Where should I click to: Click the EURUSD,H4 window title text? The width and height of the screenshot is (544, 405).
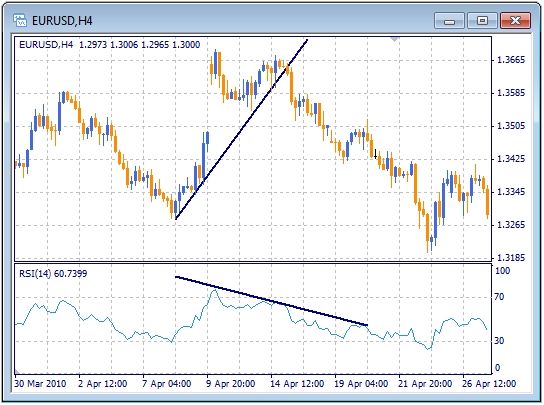coord(62,21)
